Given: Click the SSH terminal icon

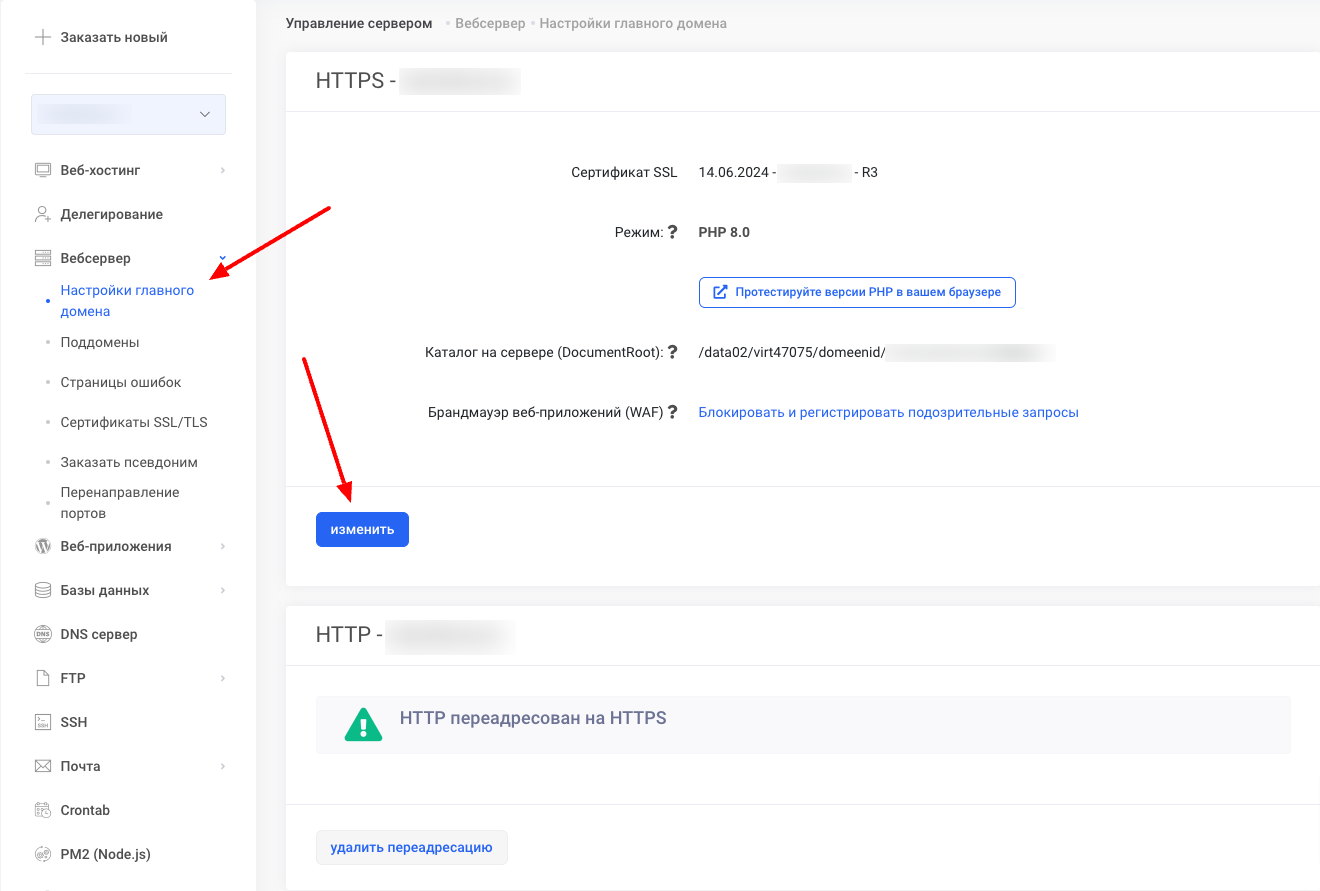Looking at the screenshot, I should click(x=43, y=722).
